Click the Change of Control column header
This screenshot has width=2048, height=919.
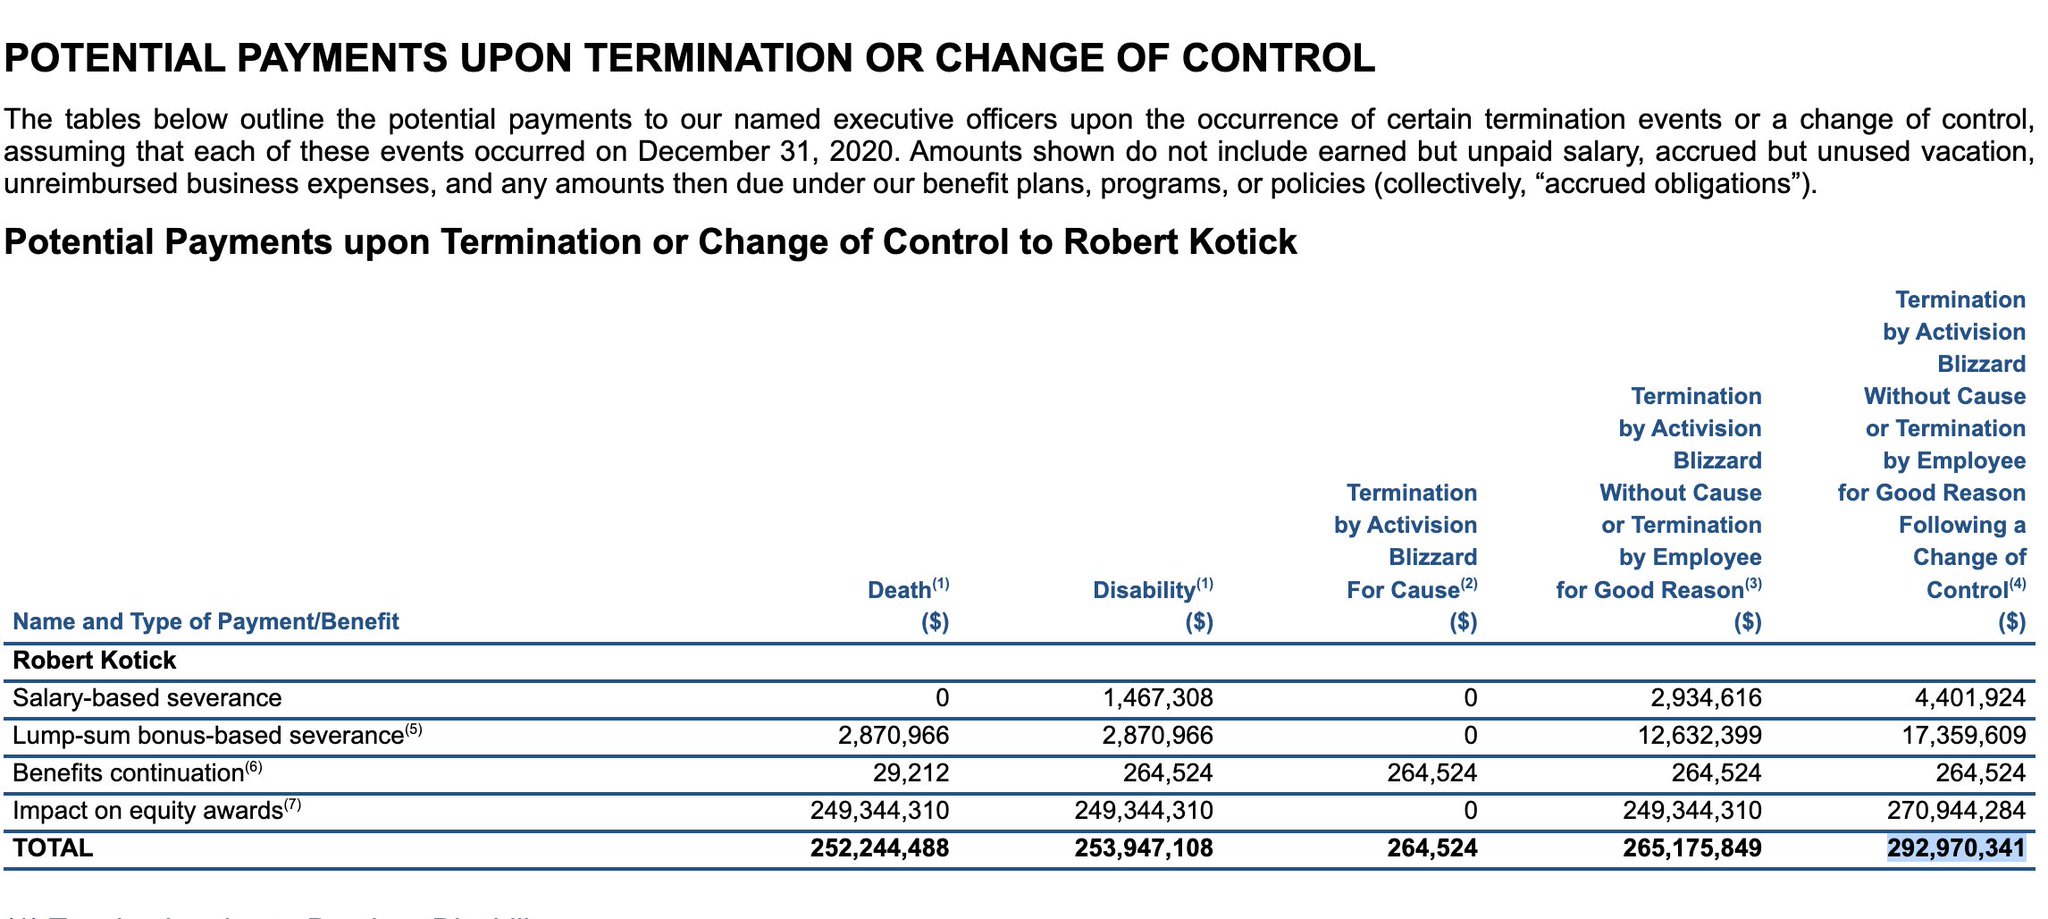1932,461
